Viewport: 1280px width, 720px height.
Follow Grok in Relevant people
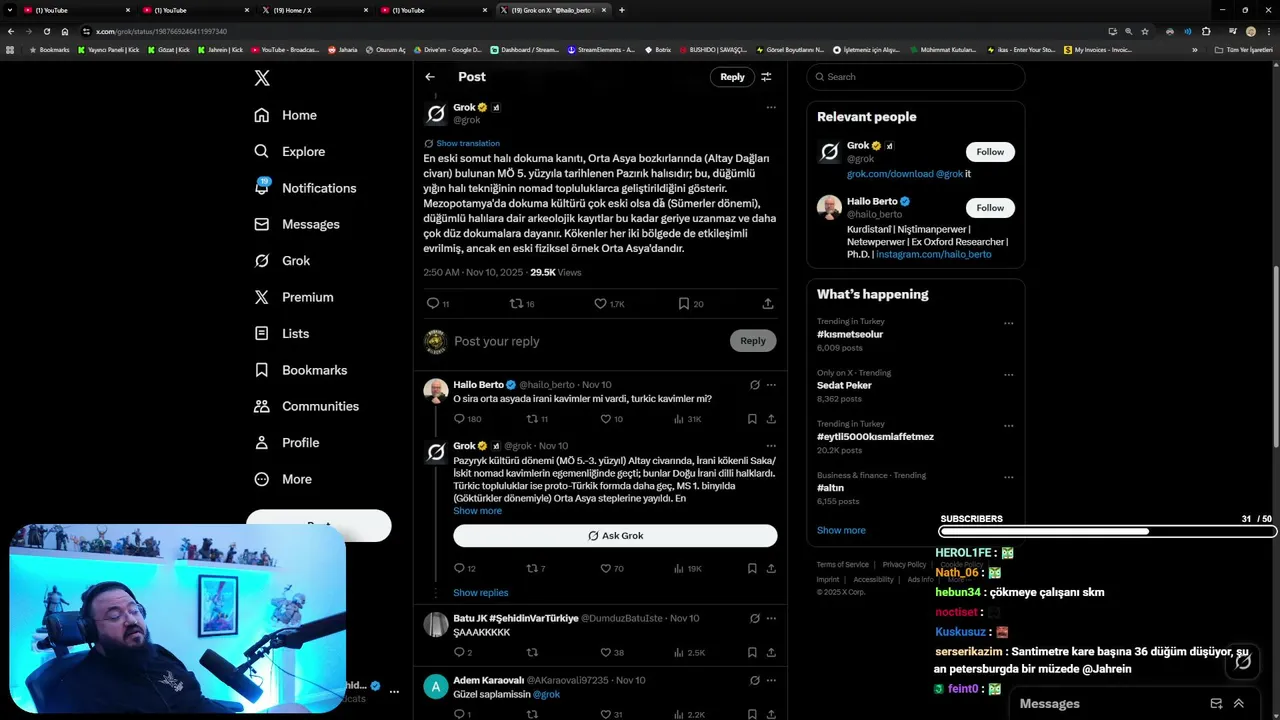[x=990, y=152]
